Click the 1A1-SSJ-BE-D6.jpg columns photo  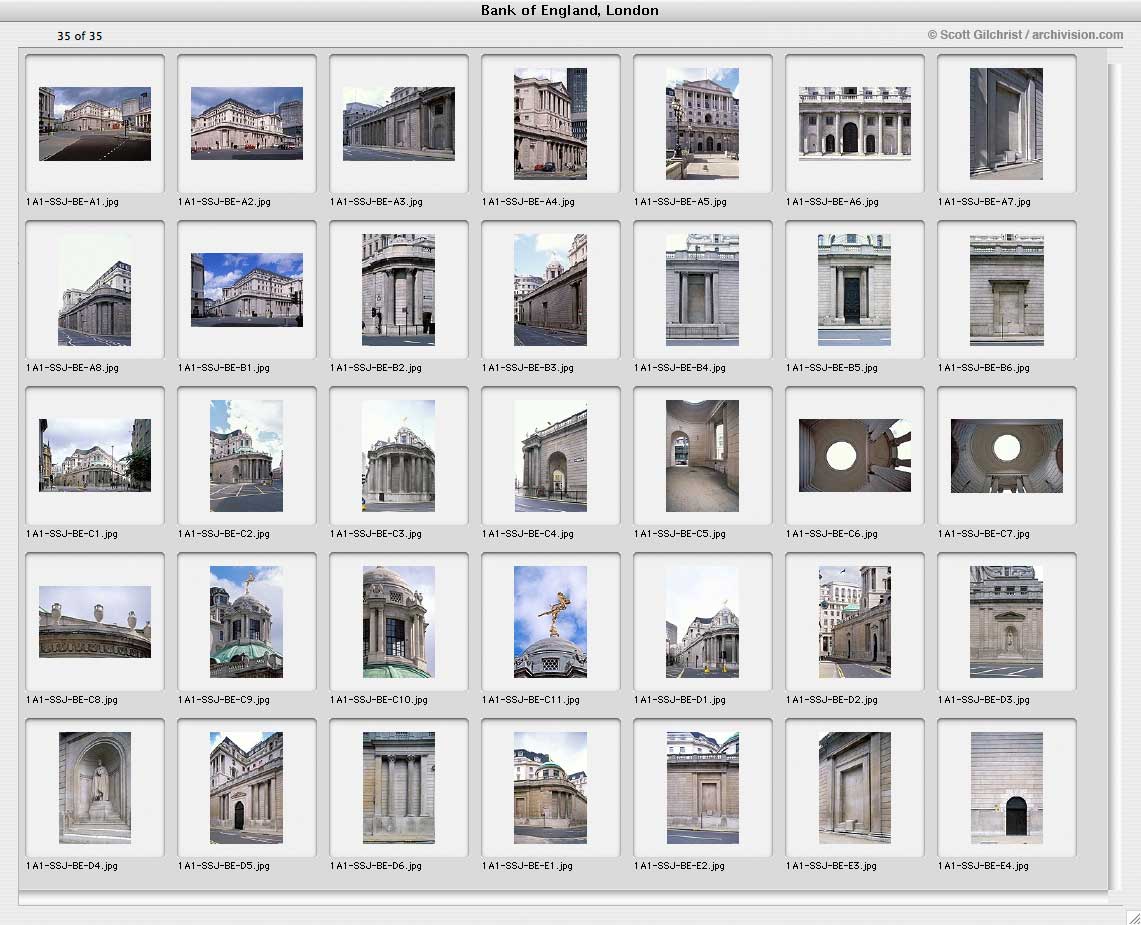(x=399, y=787)
